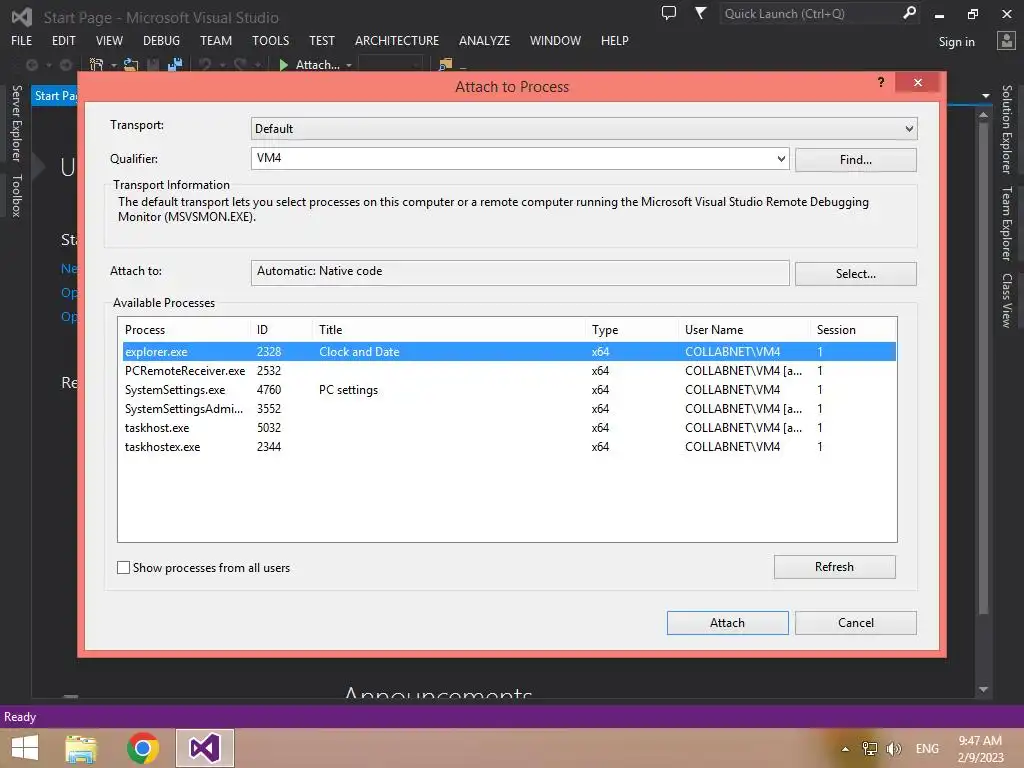Image resolution: width=1024 pixels, height=768 pixels.
Task: Click the Help question mark in Attach to Process dialog
Action: coord(881,82)
